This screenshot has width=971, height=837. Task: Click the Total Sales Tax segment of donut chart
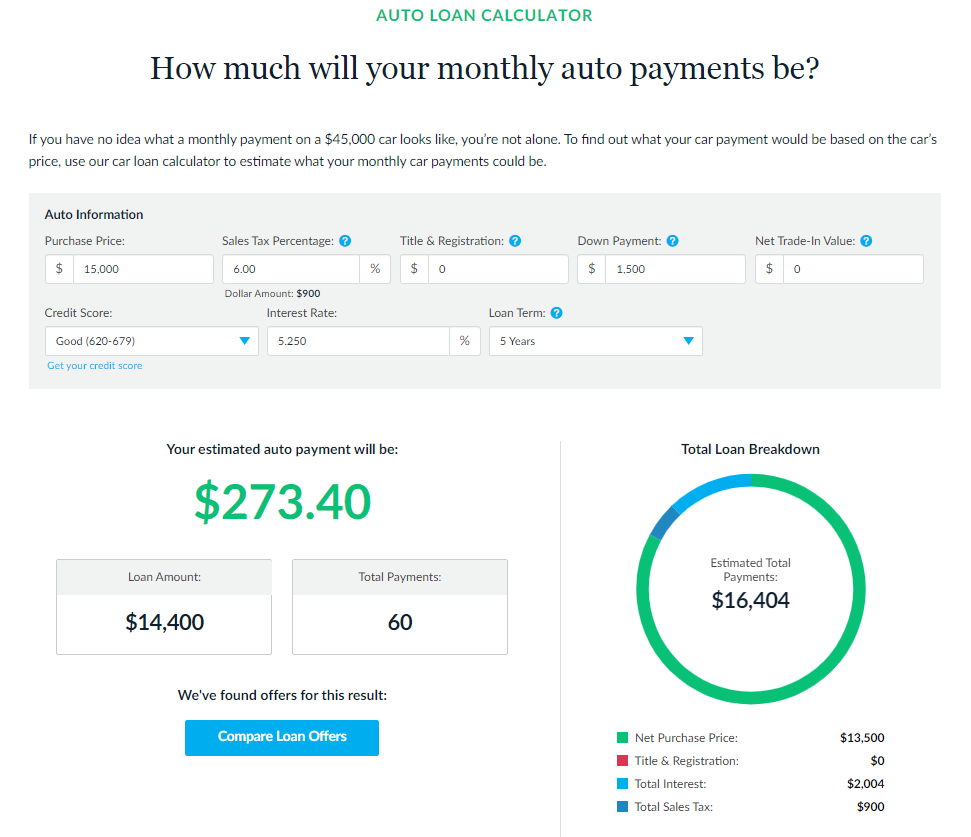(x=664, y=523)
